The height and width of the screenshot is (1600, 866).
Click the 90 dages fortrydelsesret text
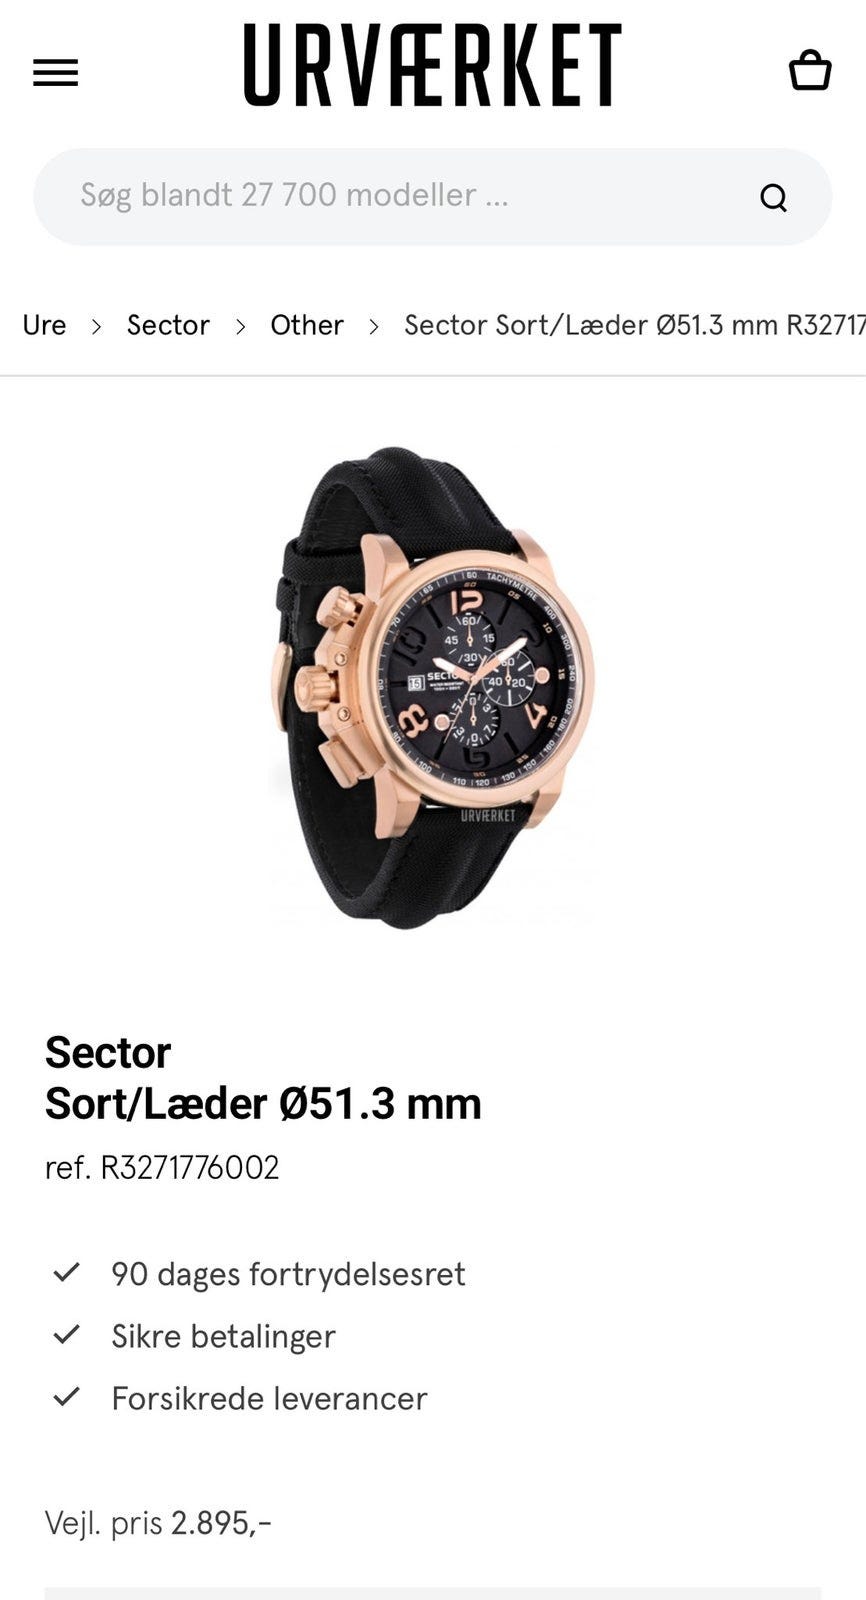[288, 1274]
